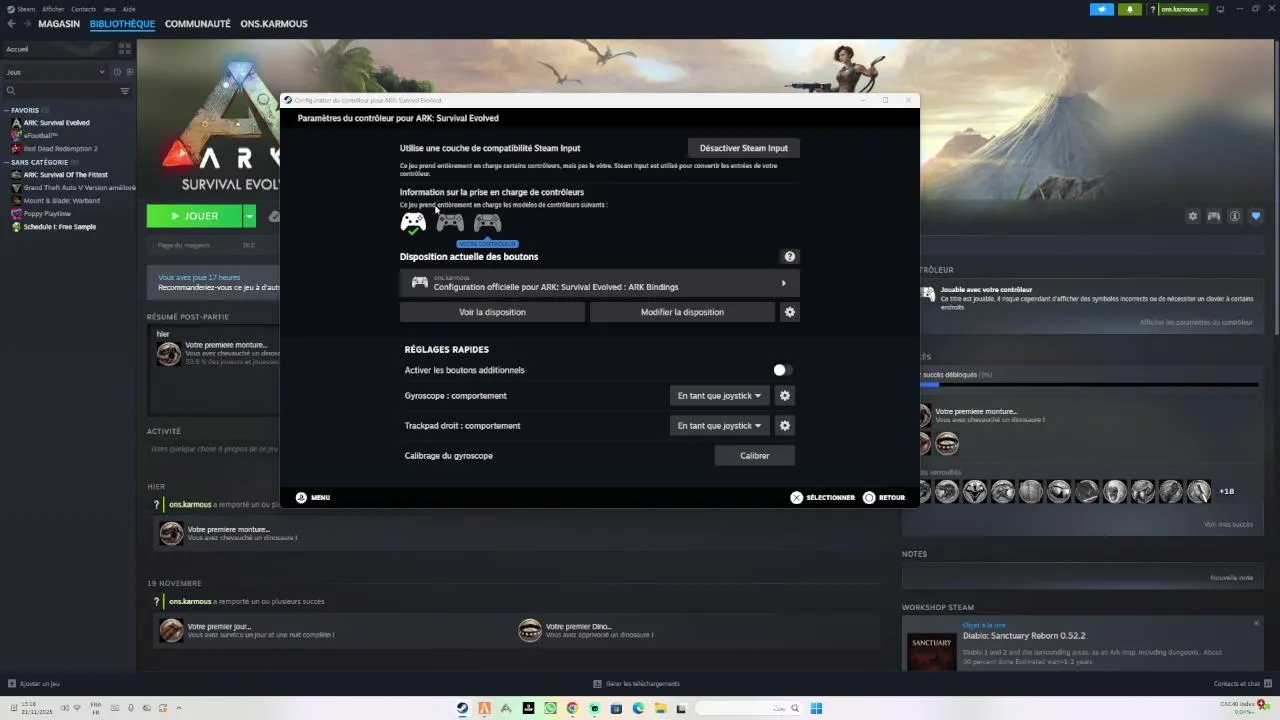Screen dimensions: 1280x720
Task: Open layout settings gear beside Modifier la disposition
Action: (790, 312)
